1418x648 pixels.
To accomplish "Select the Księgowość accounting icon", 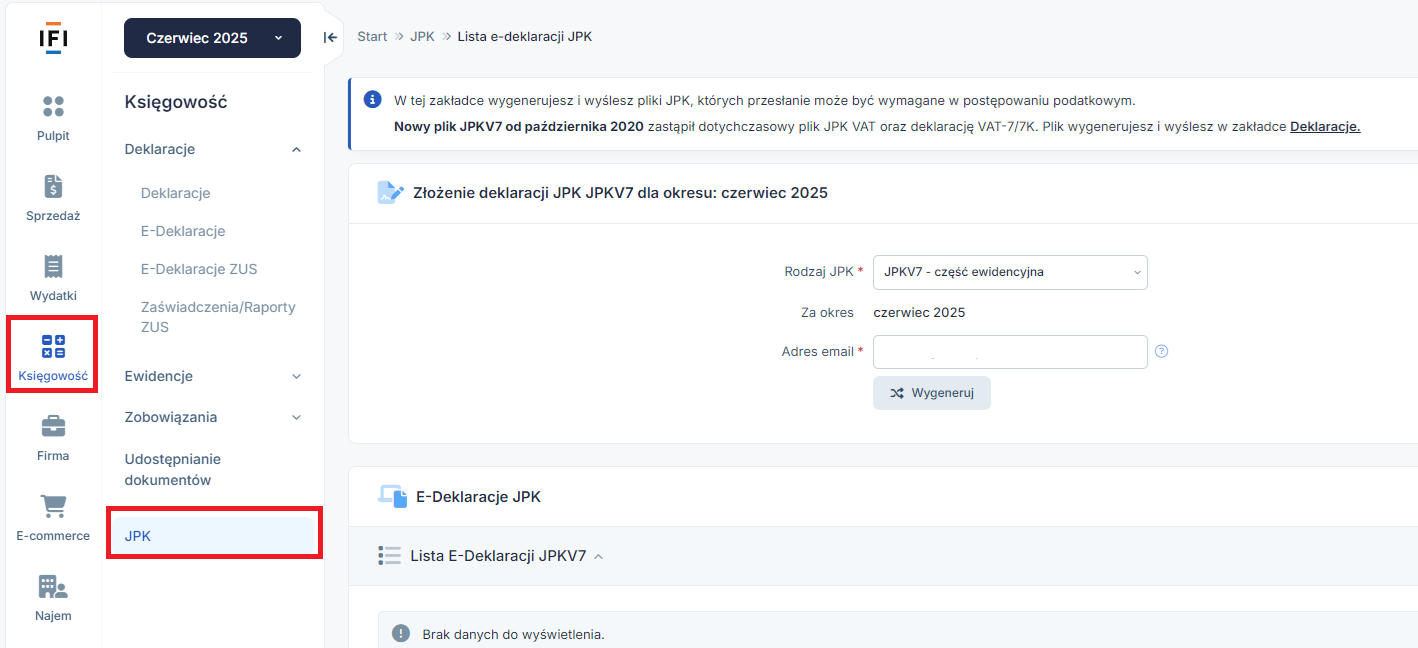I will click(53, 347).
